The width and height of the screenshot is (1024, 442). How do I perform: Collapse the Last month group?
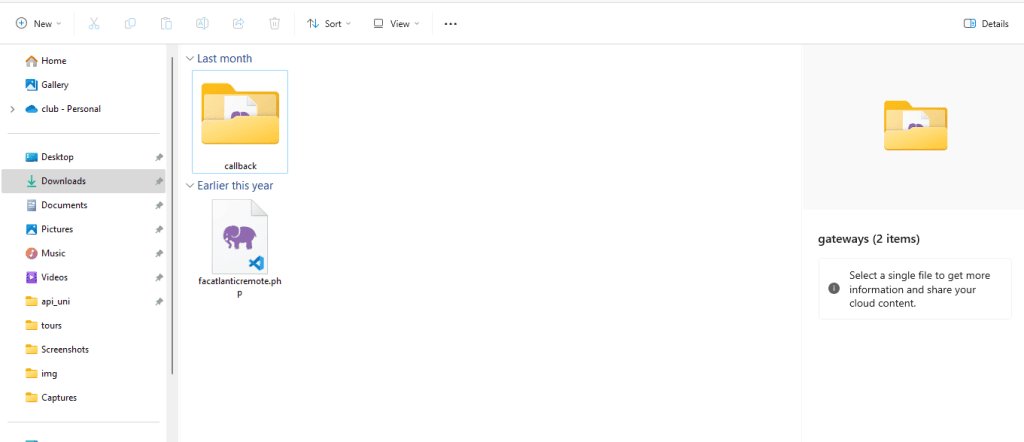click(x=190, y=59)
